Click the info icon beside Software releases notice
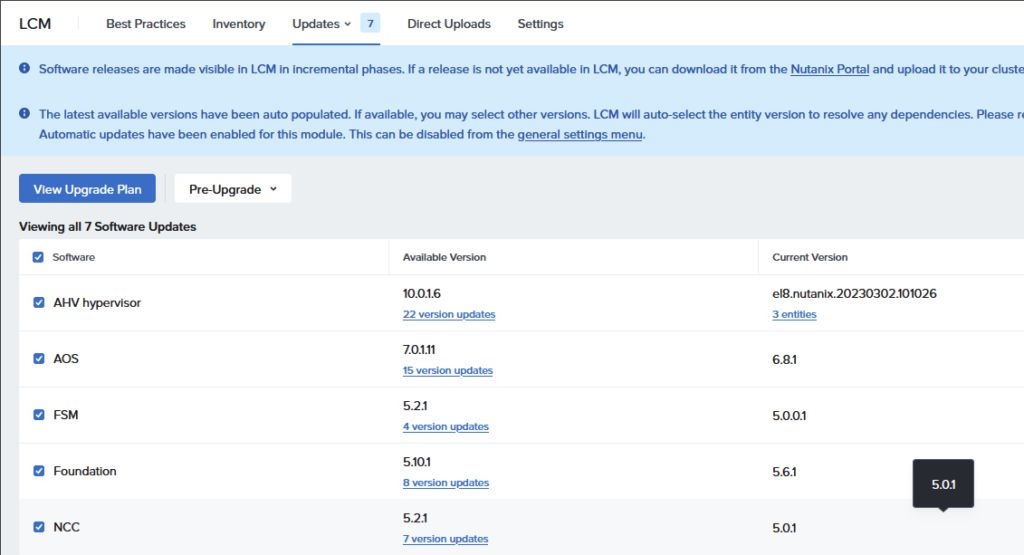Viewport: 1024px width, 555px height. [24, 69]
